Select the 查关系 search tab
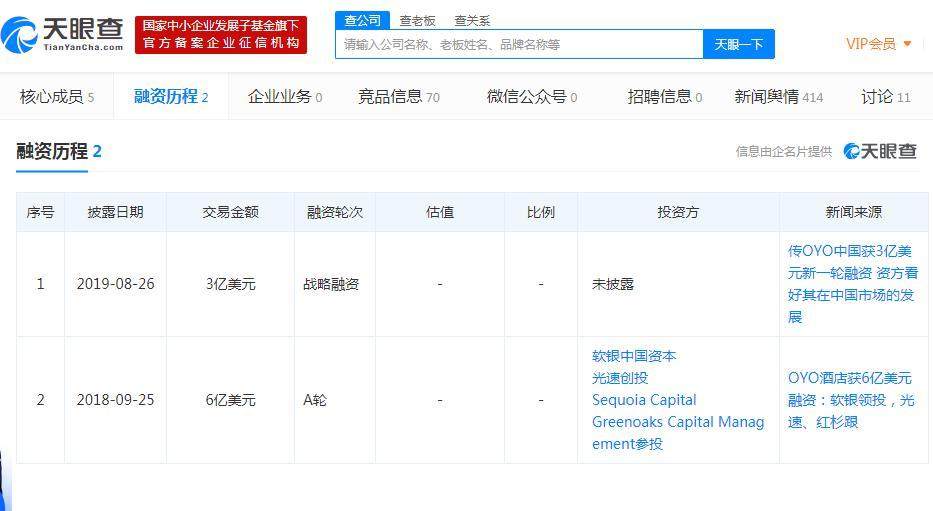 point(472,21)
